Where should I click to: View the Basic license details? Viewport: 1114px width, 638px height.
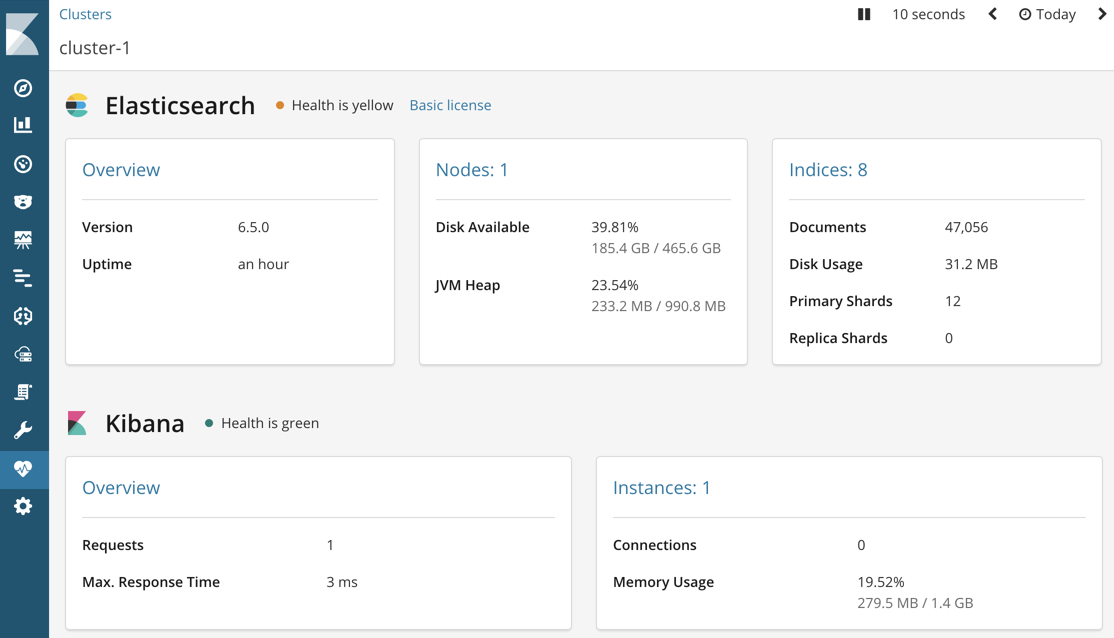tap(450, 105)
